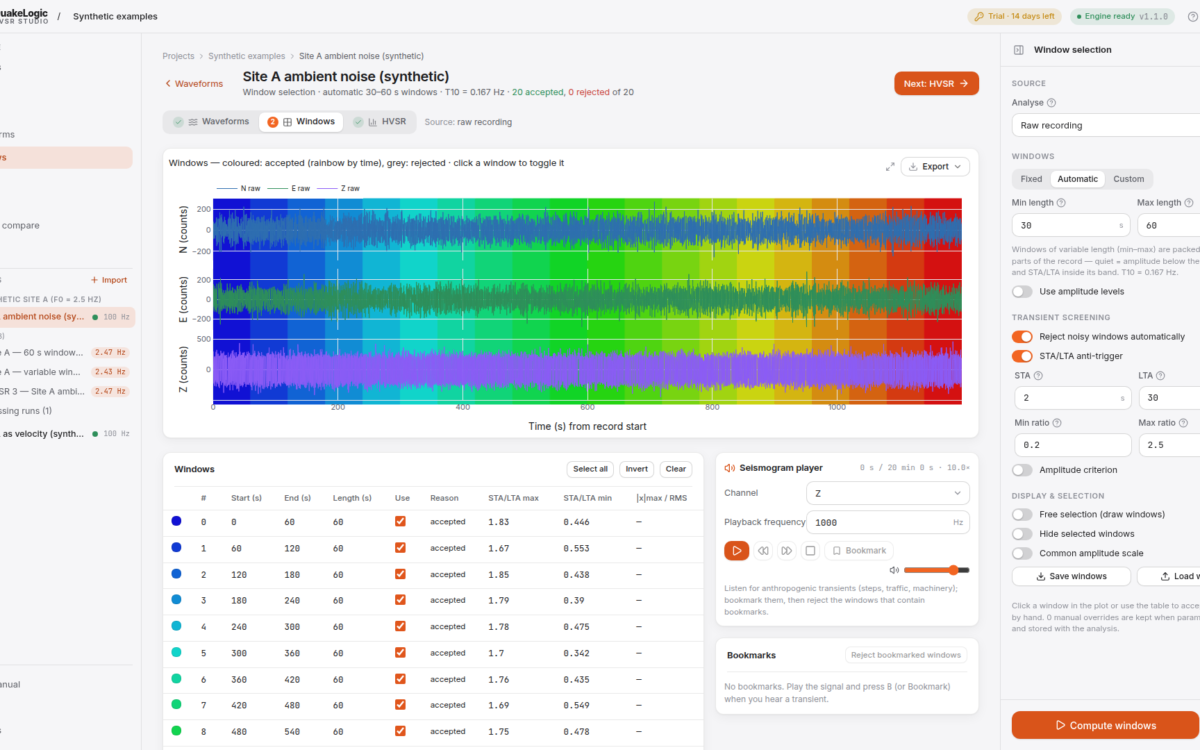Screen dimensions: 1200x750
Task: Show help for Min length
Action: pyautogui.click(x=1060, y=203)
